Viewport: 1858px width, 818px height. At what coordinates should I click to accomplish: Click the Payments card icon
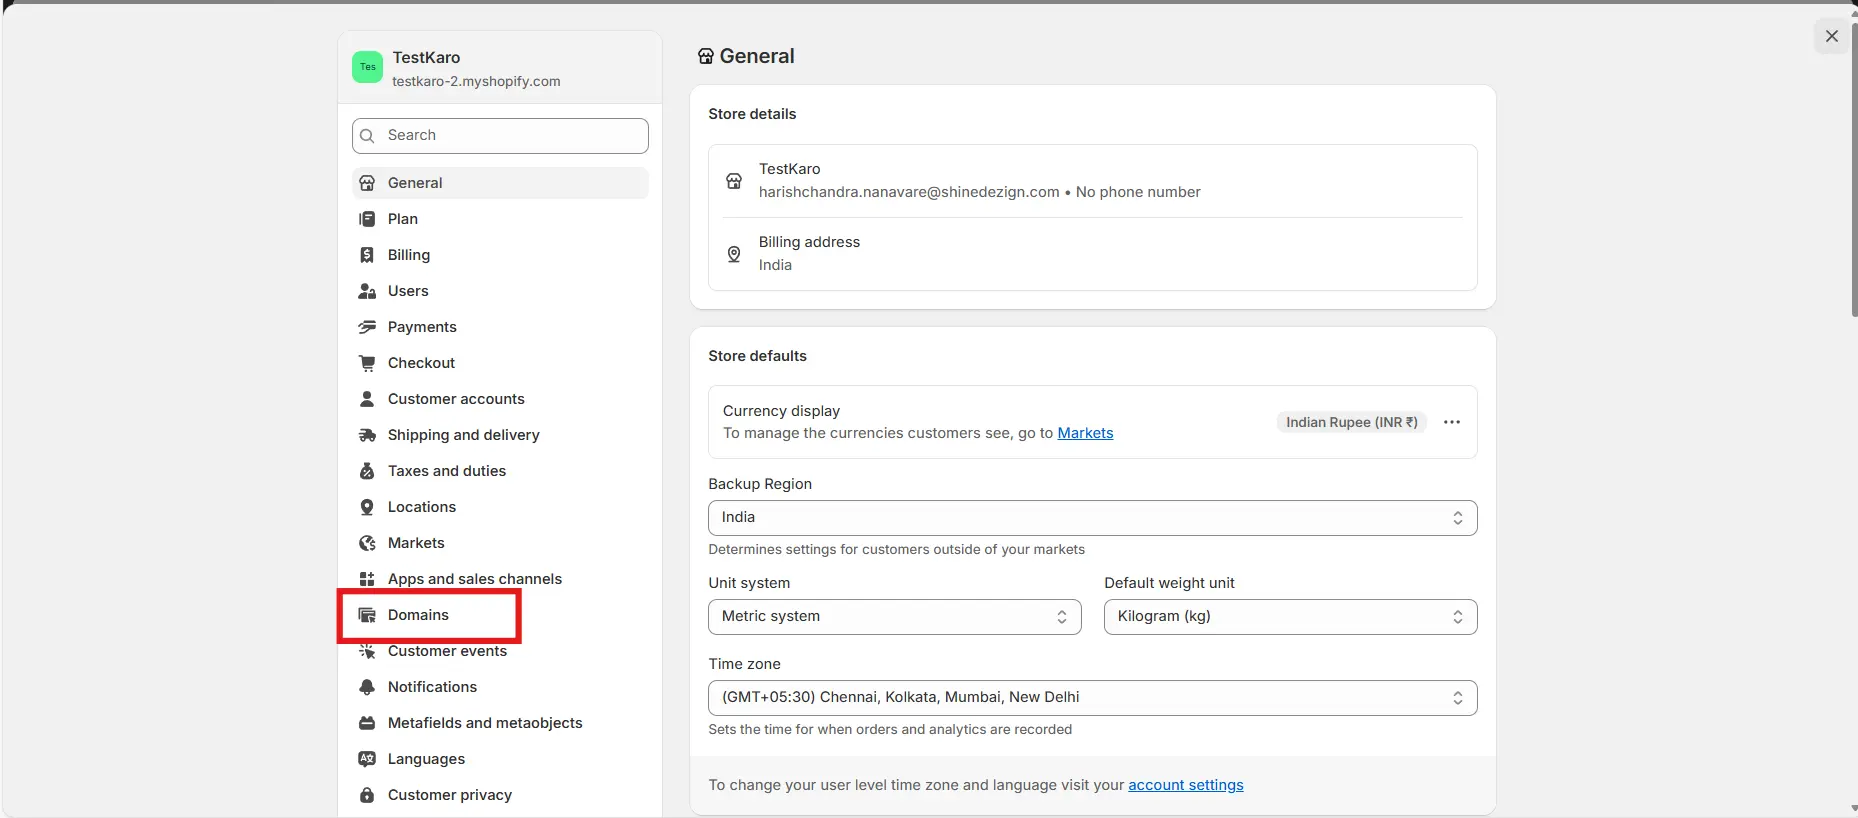[367, 327]
